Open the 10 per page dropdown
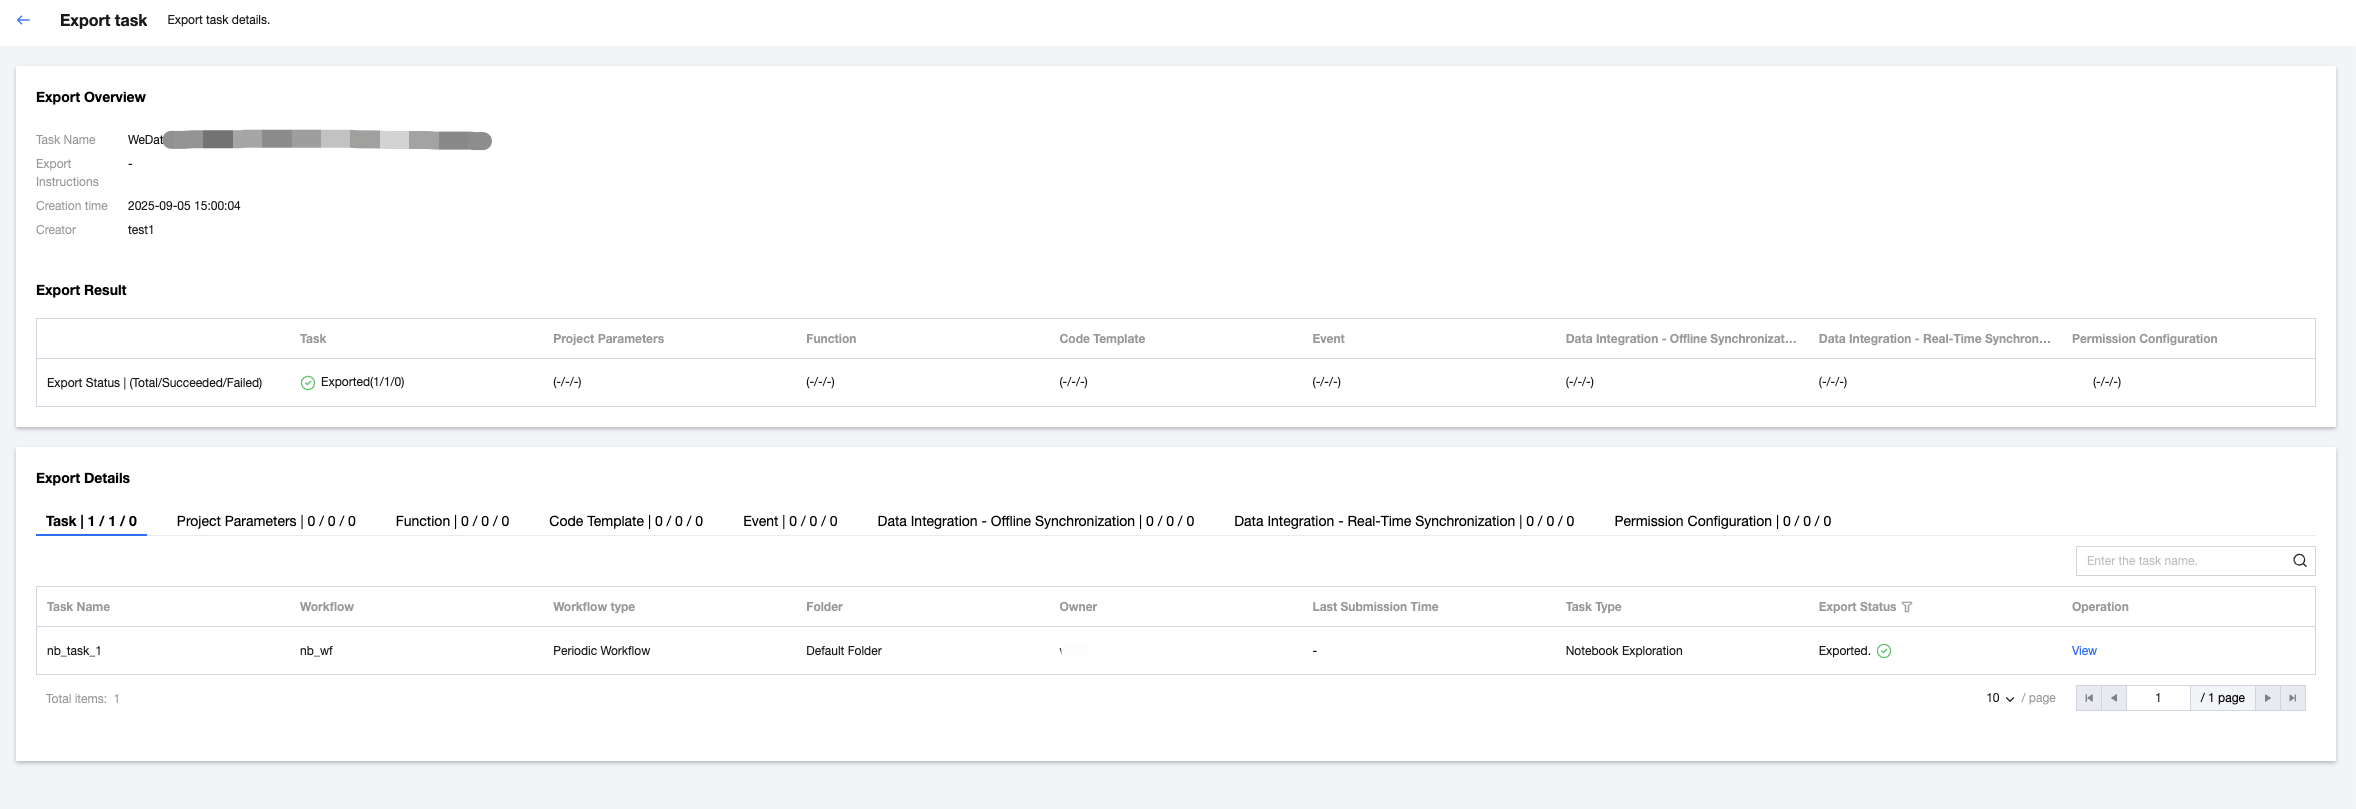Viewport: 2356px width, 809px height. [2000, 698]
